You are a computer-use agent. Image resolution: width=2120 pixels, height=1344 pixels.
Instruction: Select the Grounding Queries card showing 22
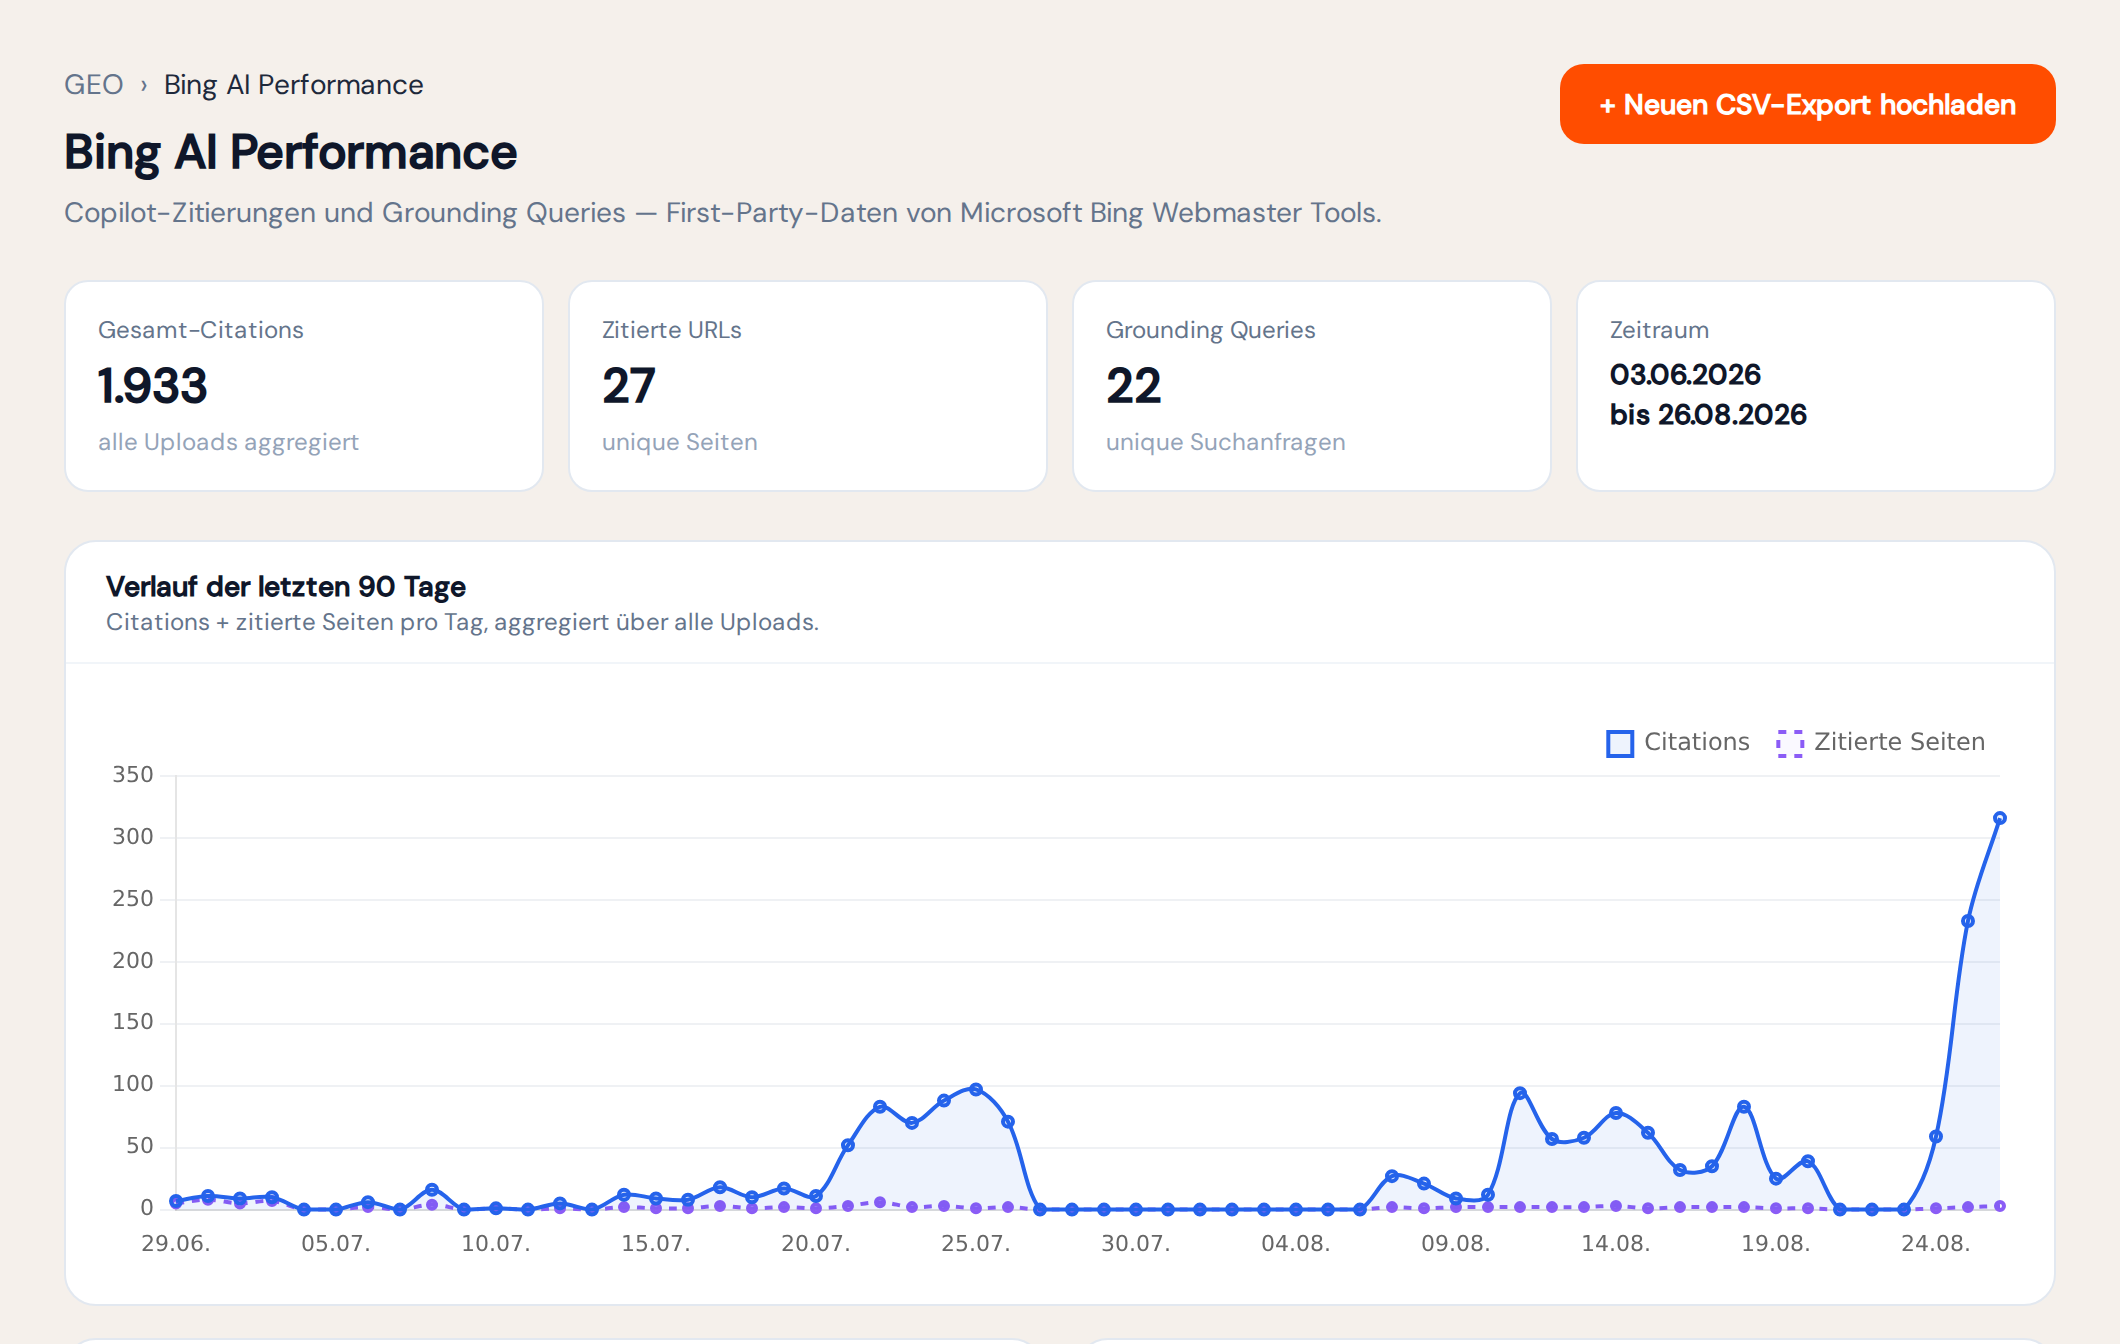pyautogui.click(x=1312, y=386)
